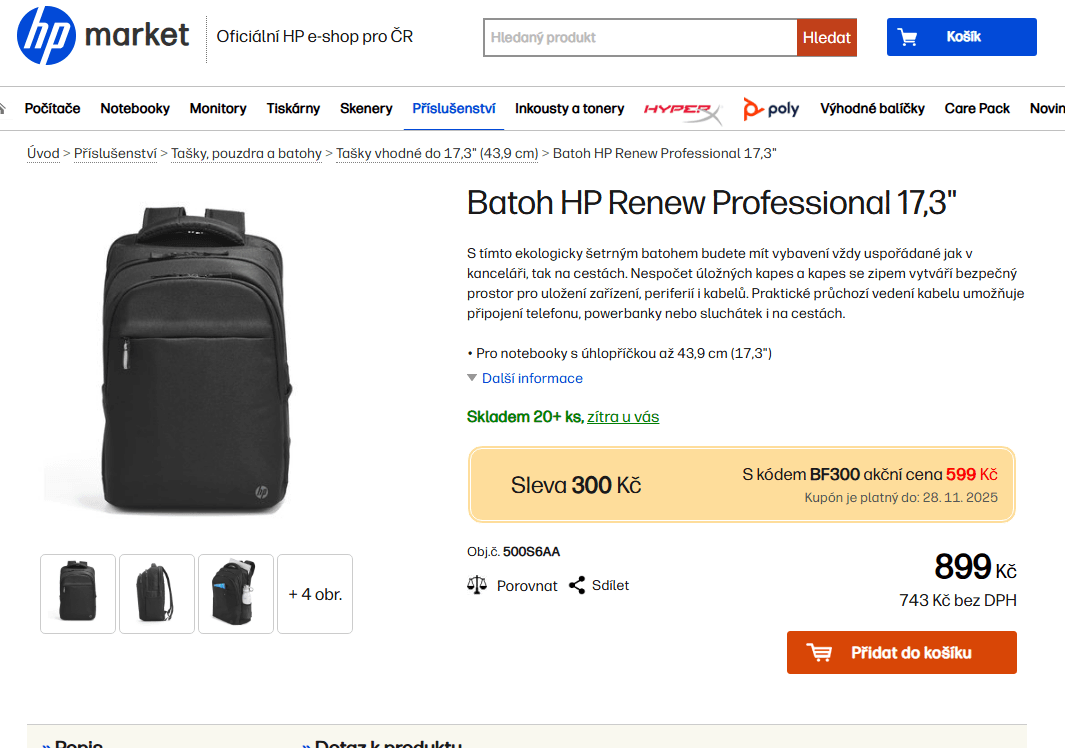Click the Sdílet share icon

[575, 585]
